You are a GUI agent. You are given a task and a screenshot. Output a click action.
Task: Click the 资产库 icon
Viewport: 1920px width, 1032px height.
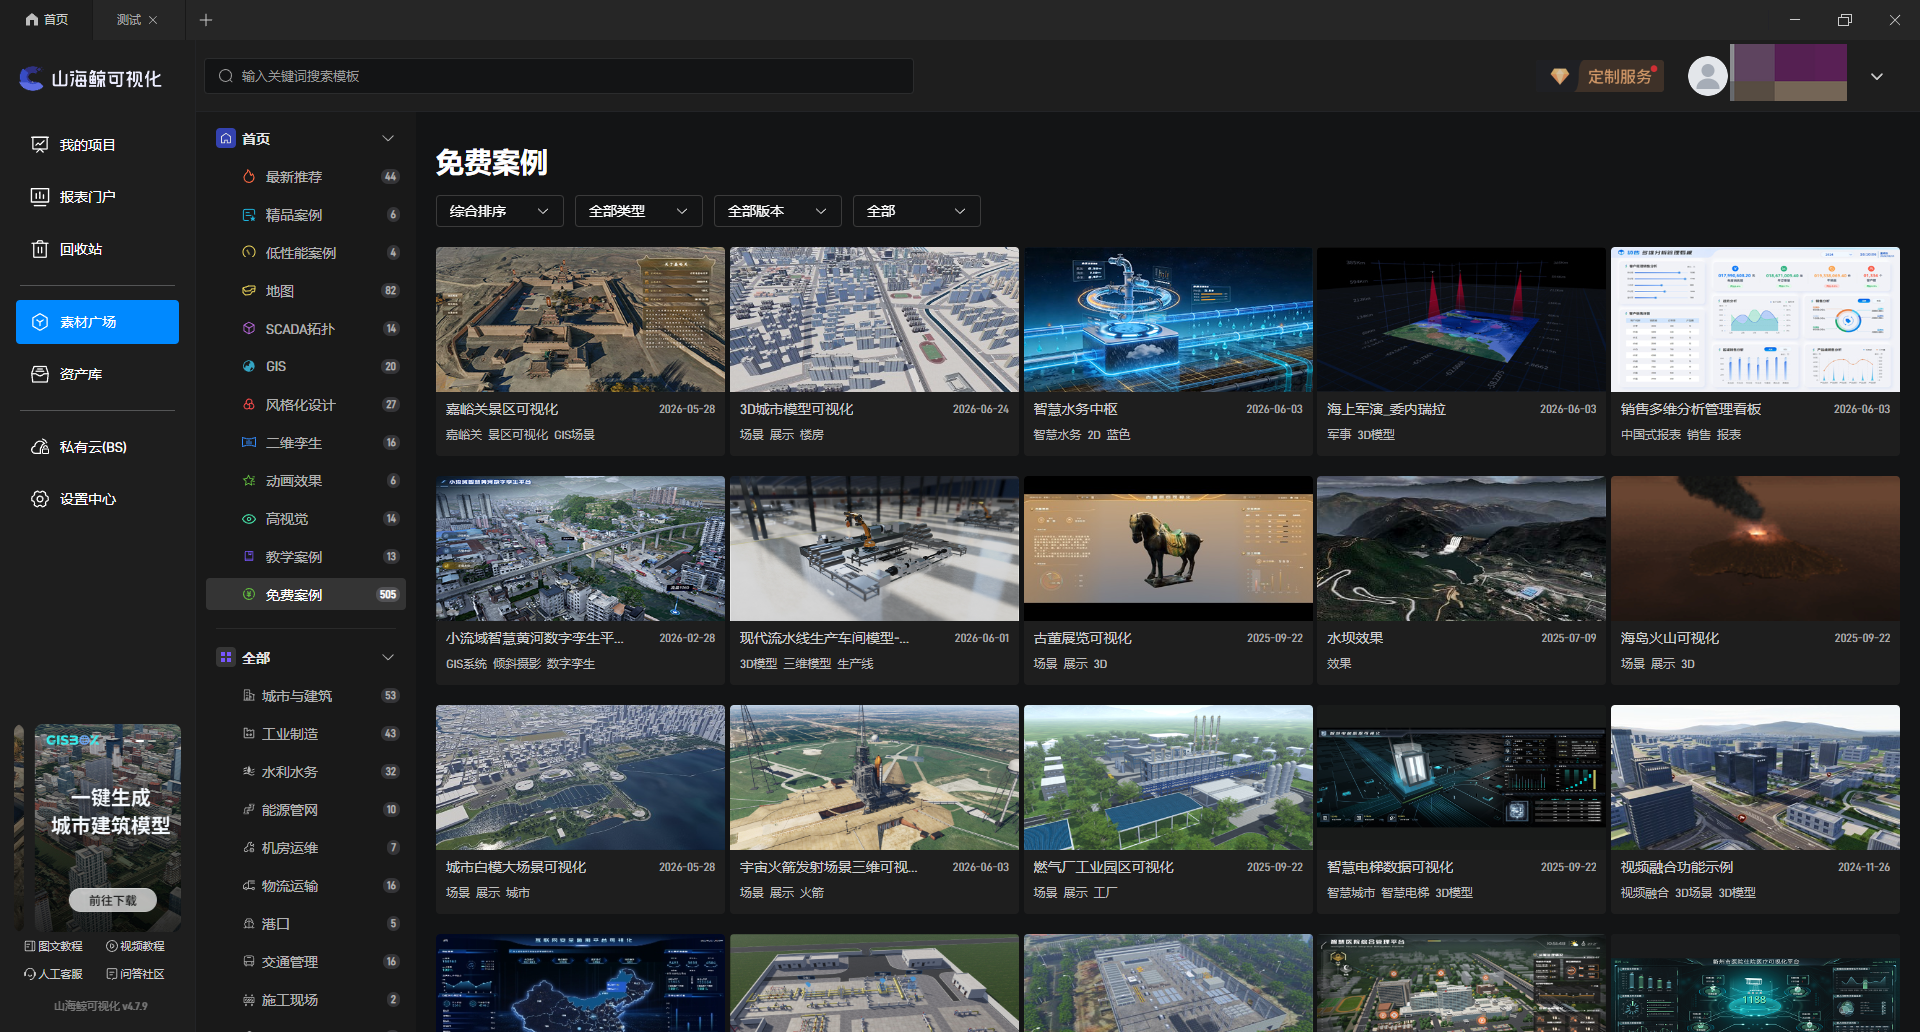coord(40,374)
